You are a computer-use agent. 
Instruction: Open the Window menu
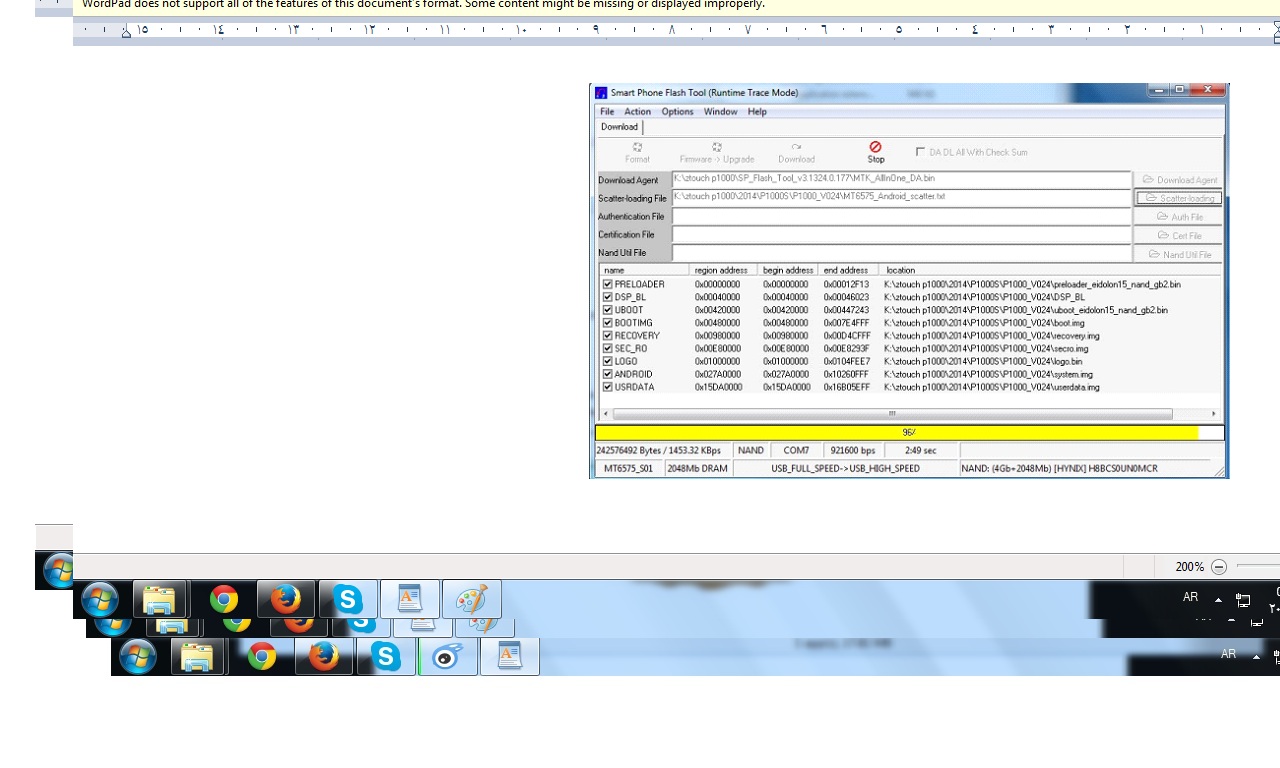pyautogui.click(x=720, y=112)
